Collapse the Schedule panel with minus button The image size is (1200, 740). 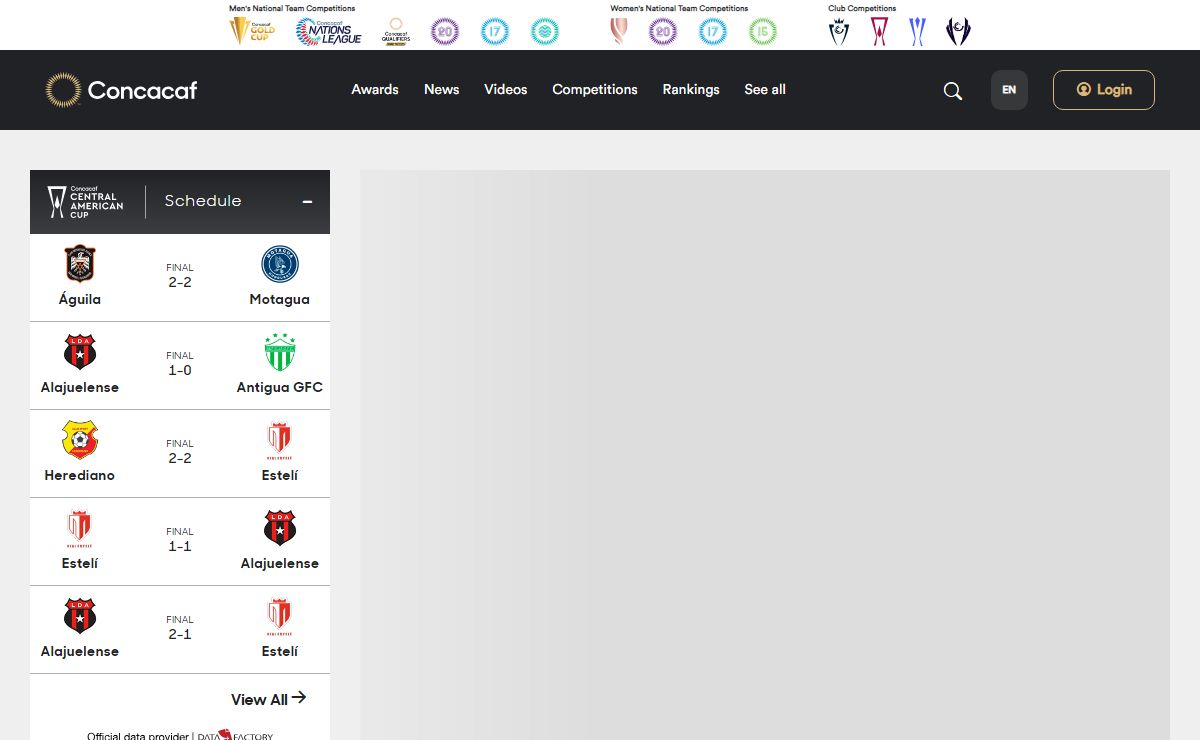click(307, 201)
